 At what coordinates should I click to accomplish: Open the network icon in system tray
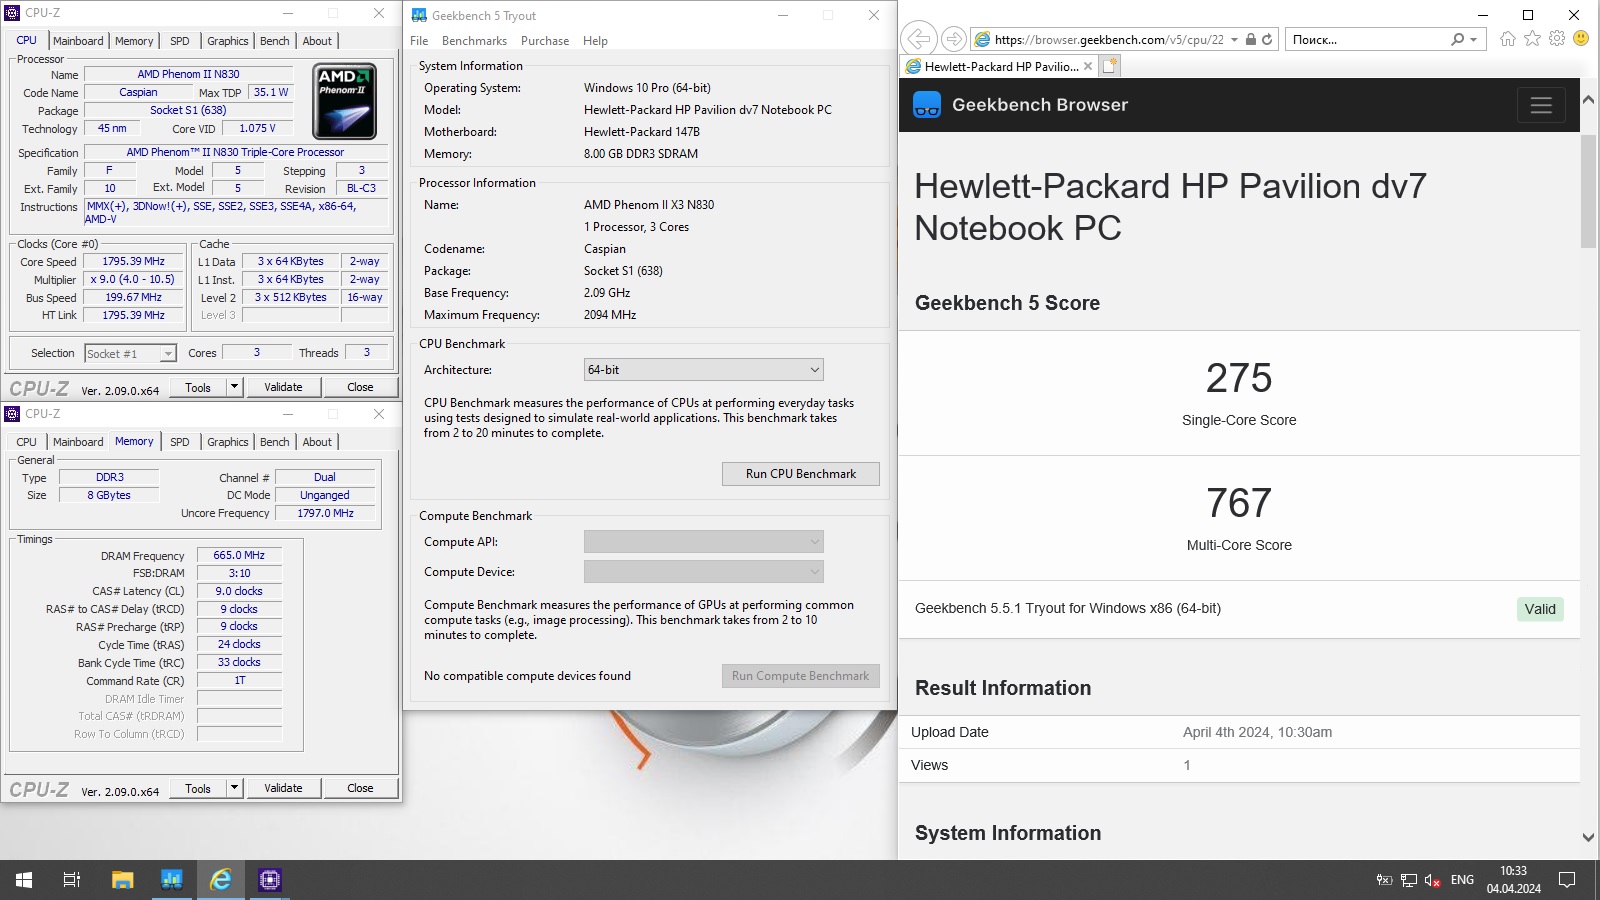(1408, 880)
